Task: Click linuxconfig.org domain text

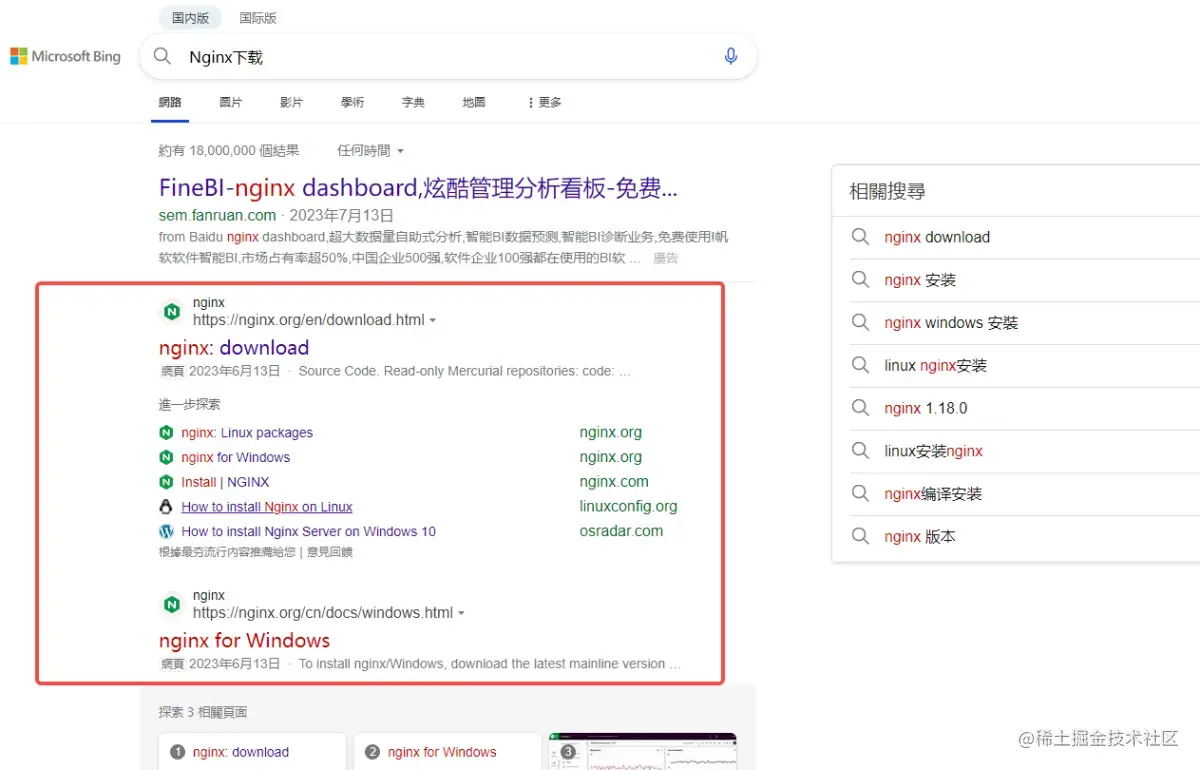Action: 628,507
